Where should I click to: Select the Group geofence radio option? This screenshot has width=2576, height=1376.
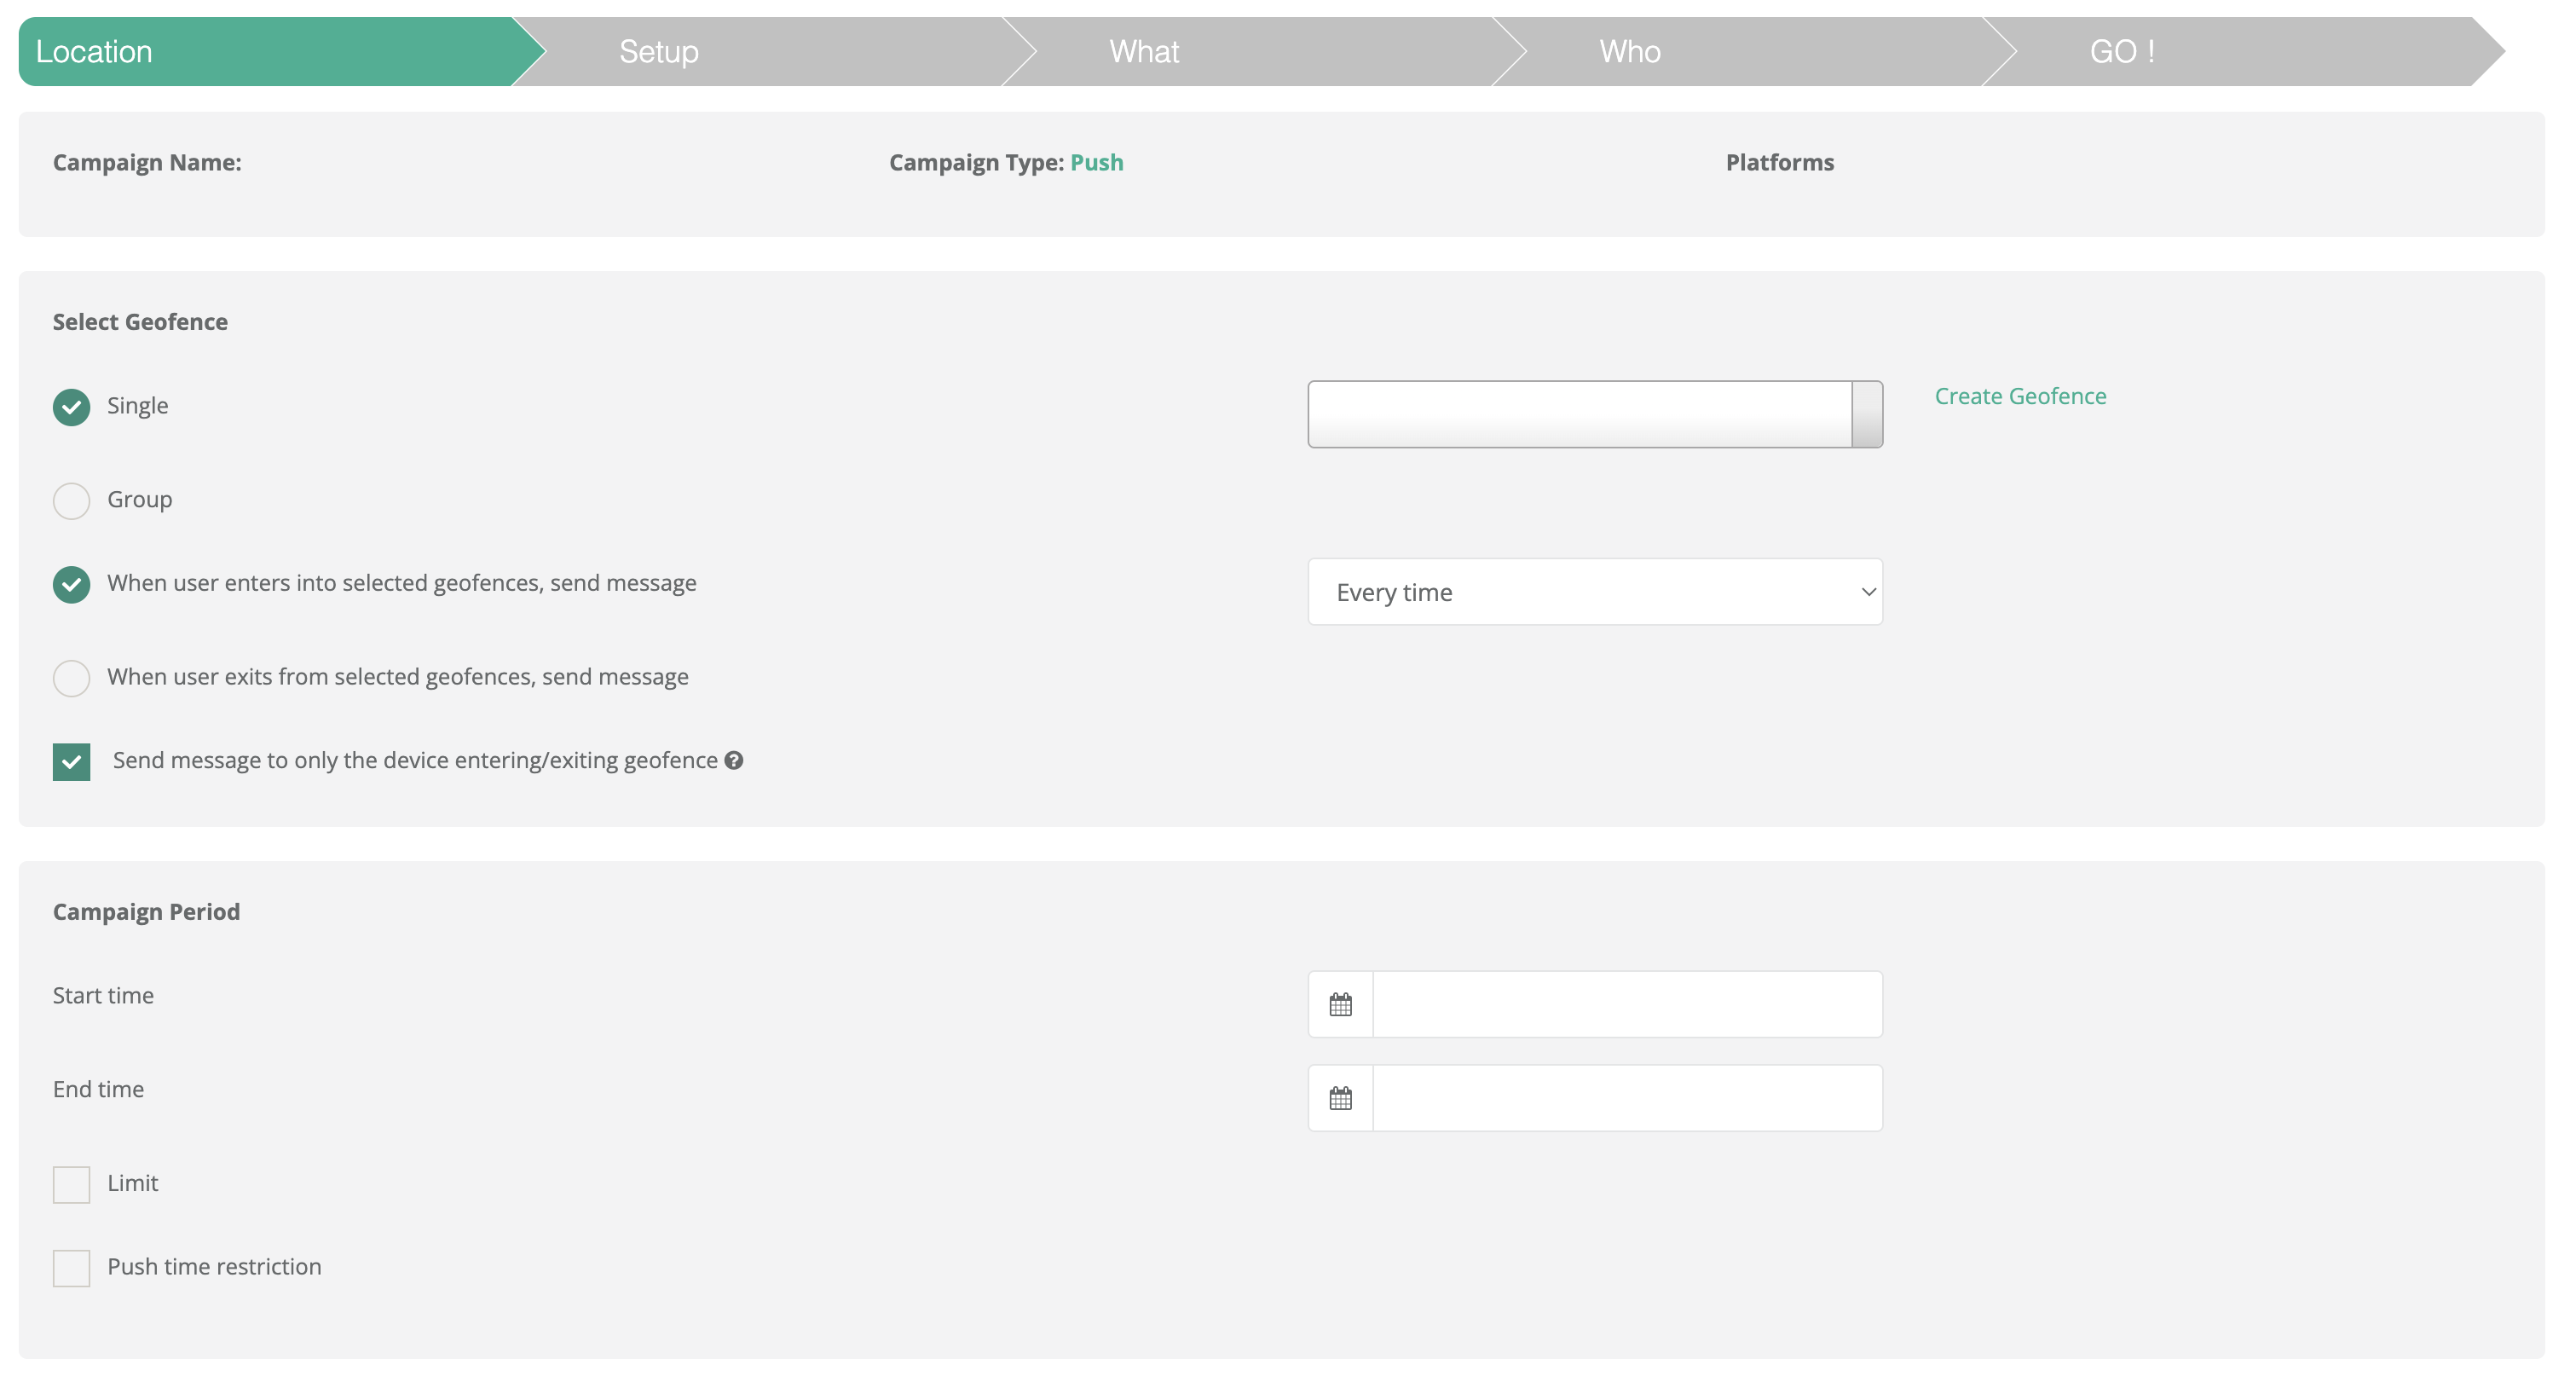click(71, 500)
